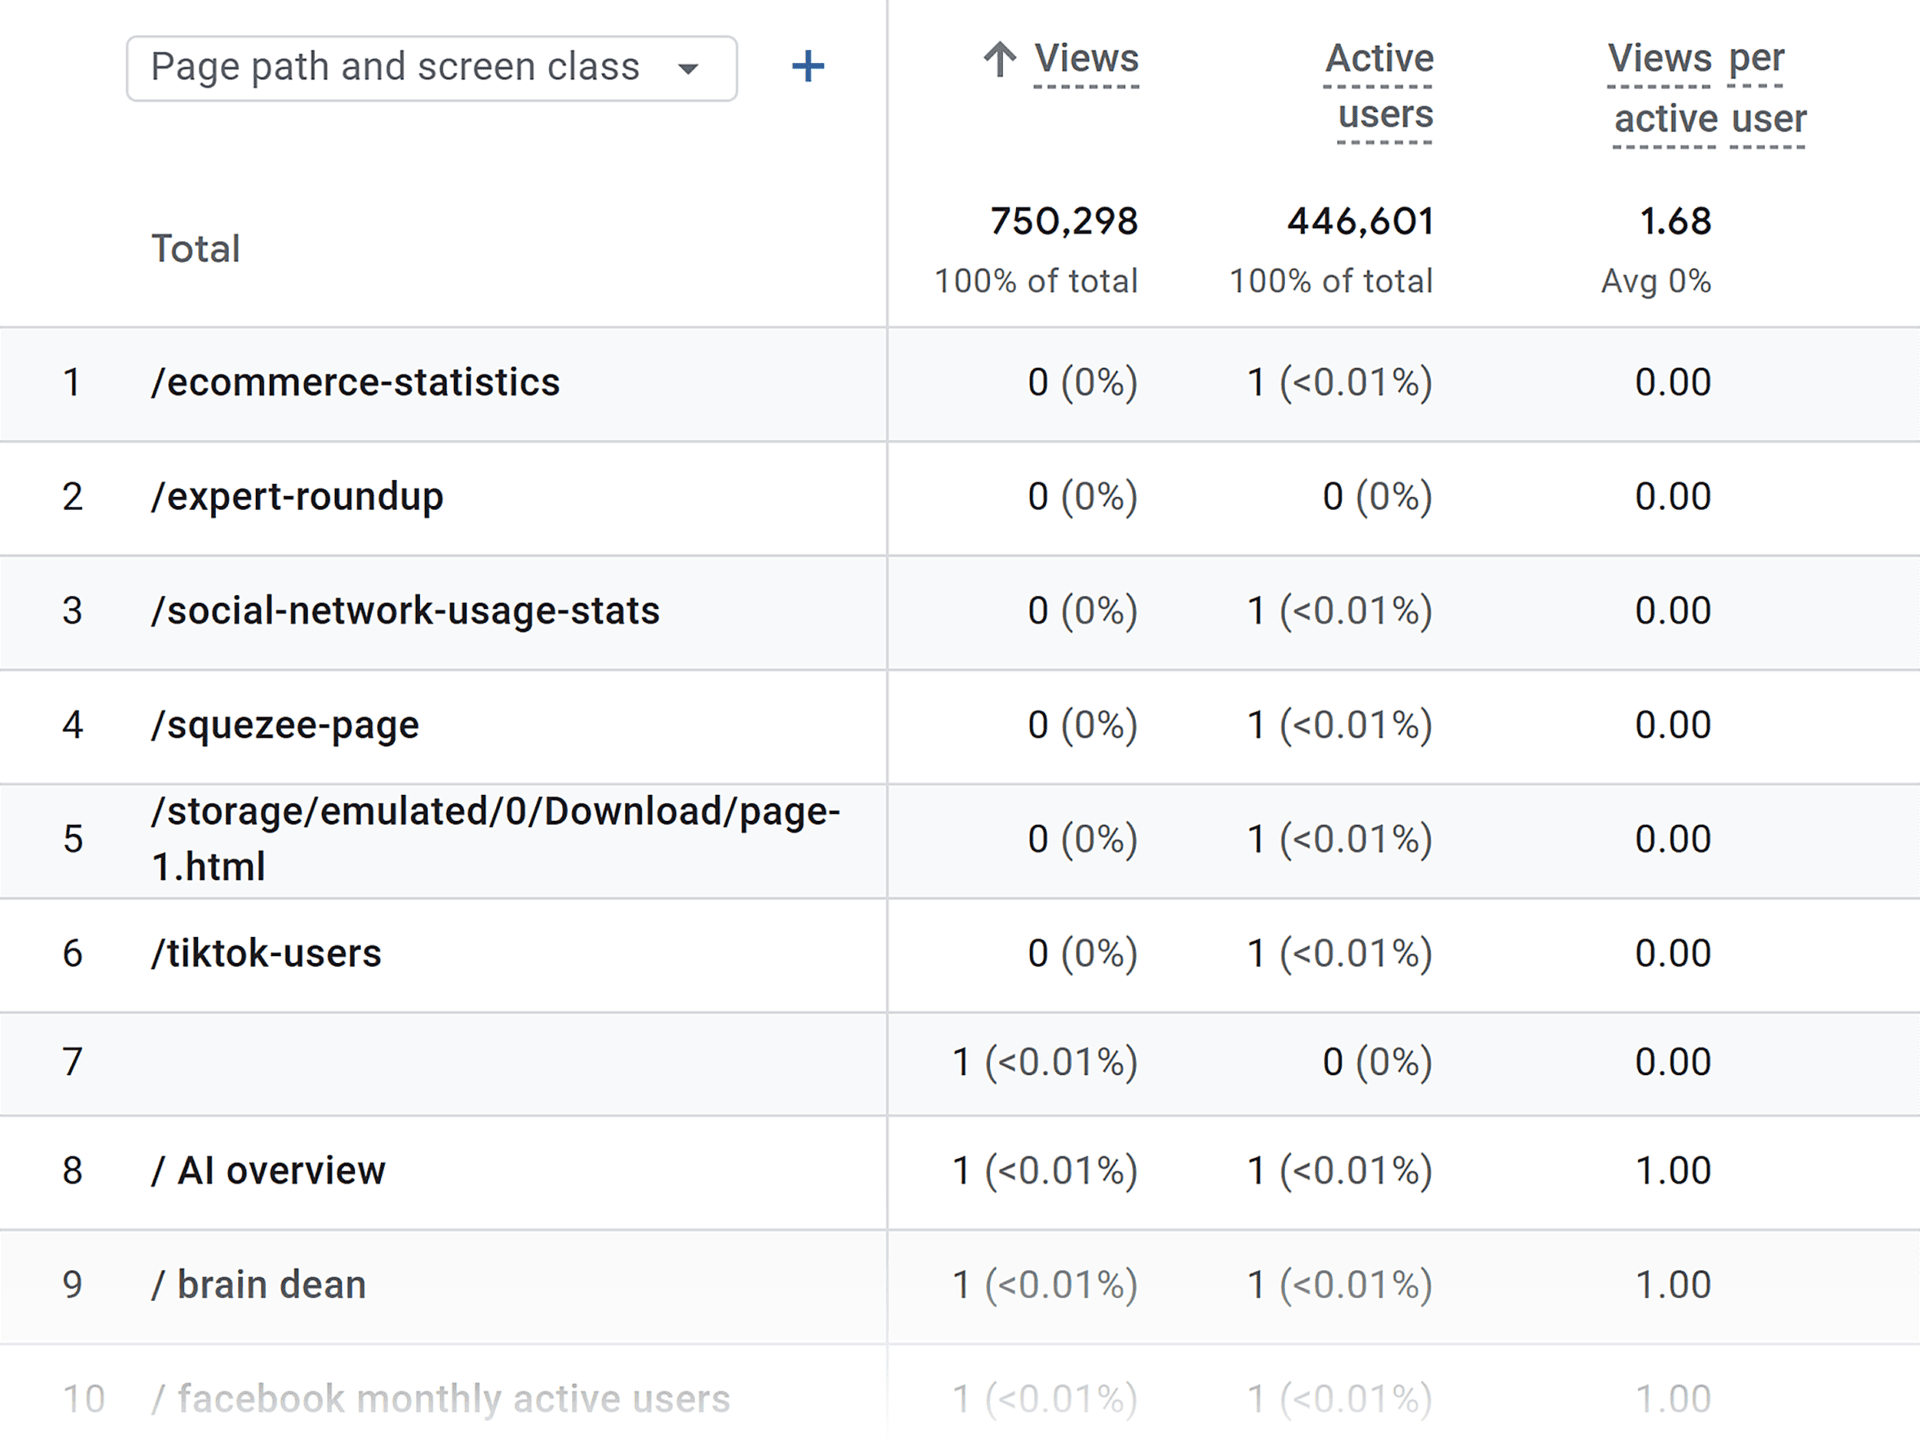Viewport: 1920px width, 1443px height.
Task: Click / facebook monthly active users row
Action: point(440,1398)
